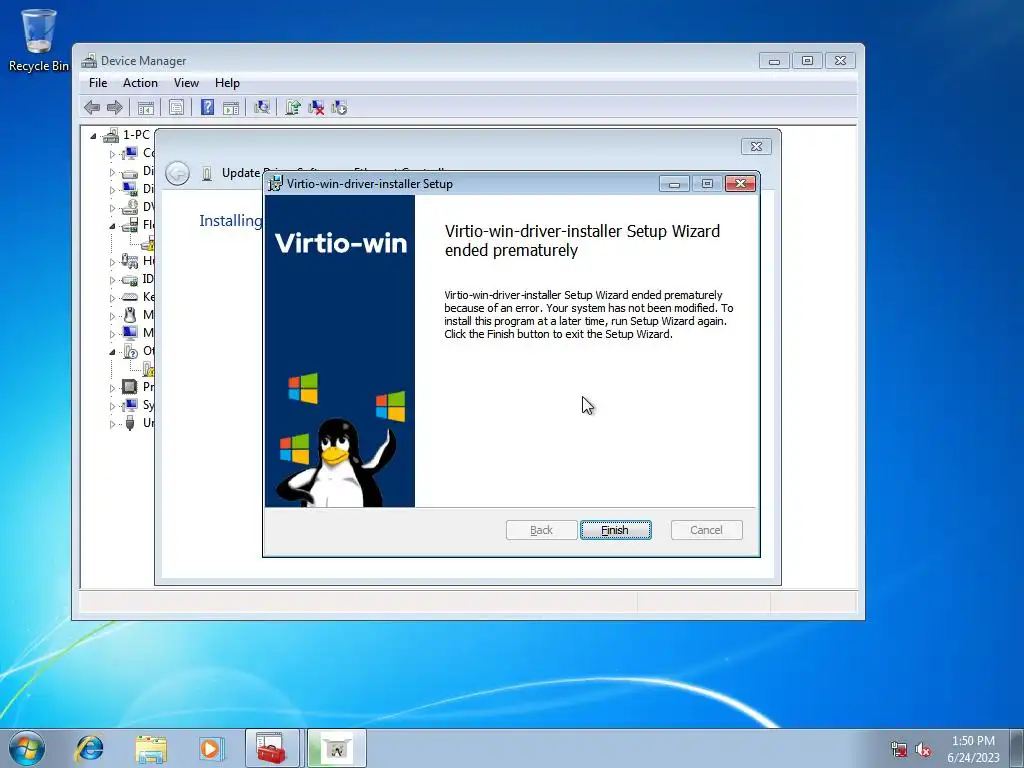
Task: Open Properties via Device Manager toolbar icon
Action: [x=176, y=107]
